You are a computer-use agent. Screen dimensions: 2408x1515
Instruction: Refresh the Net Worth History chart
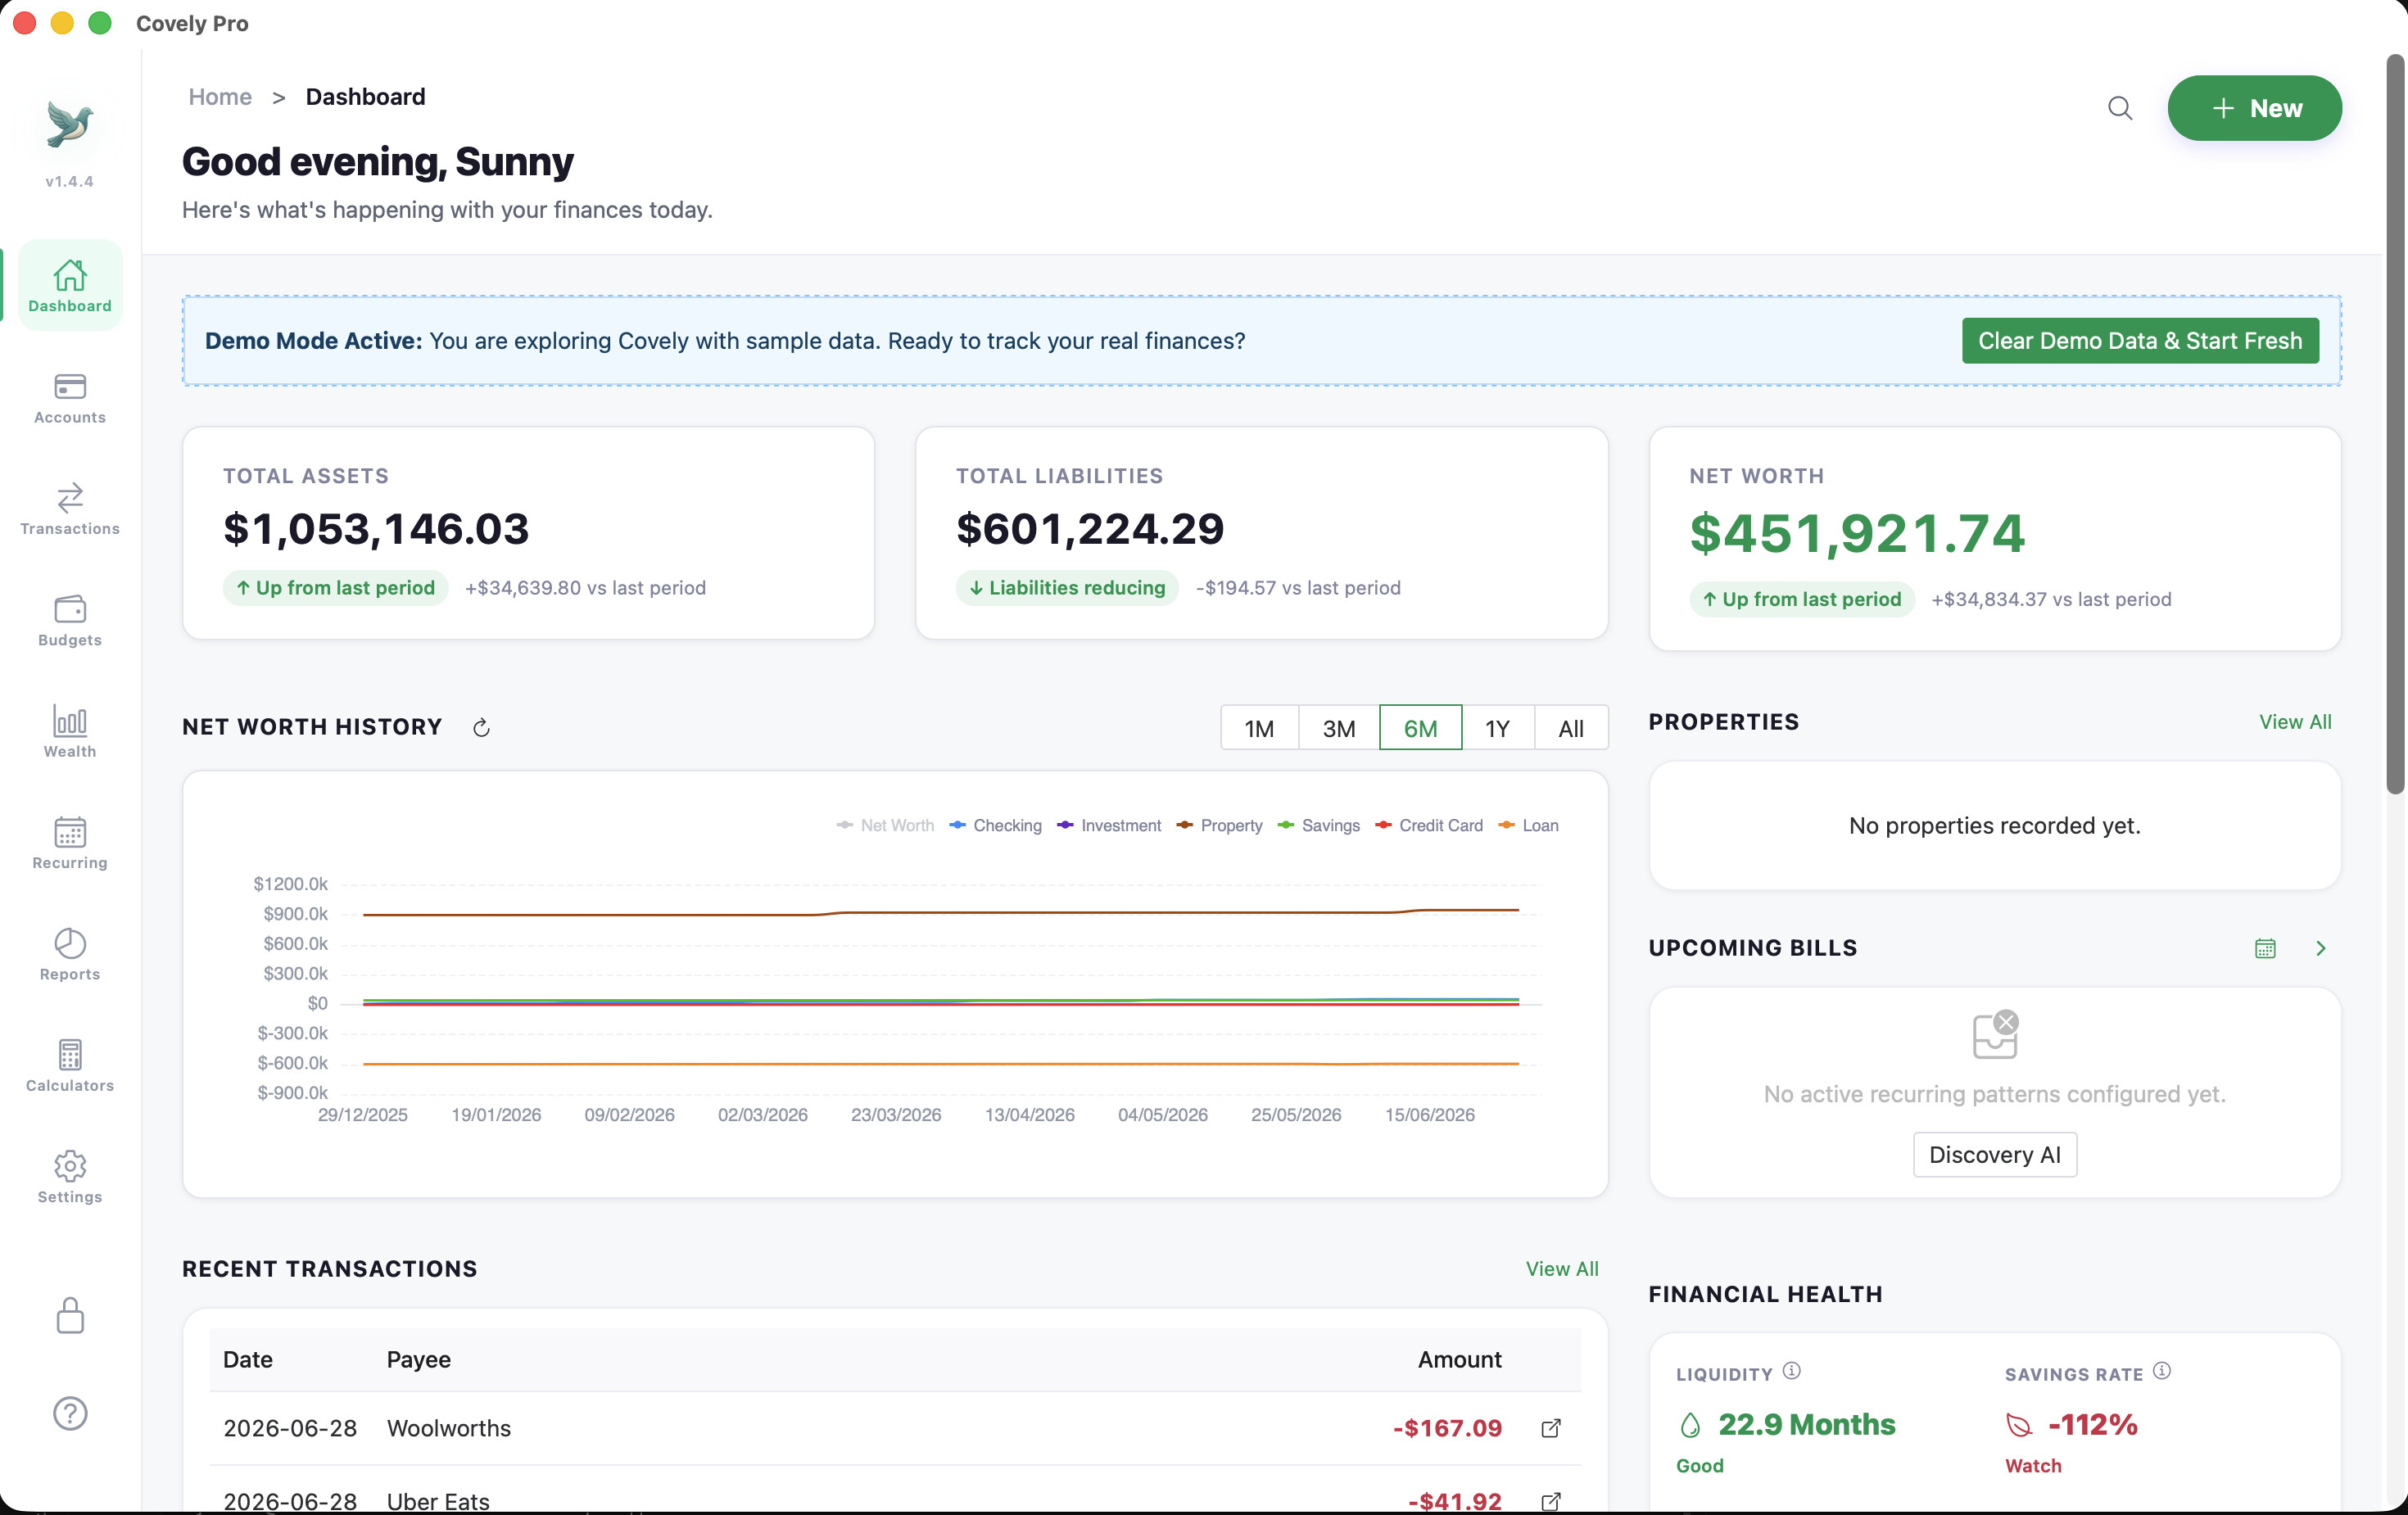[x=481, y=727]
